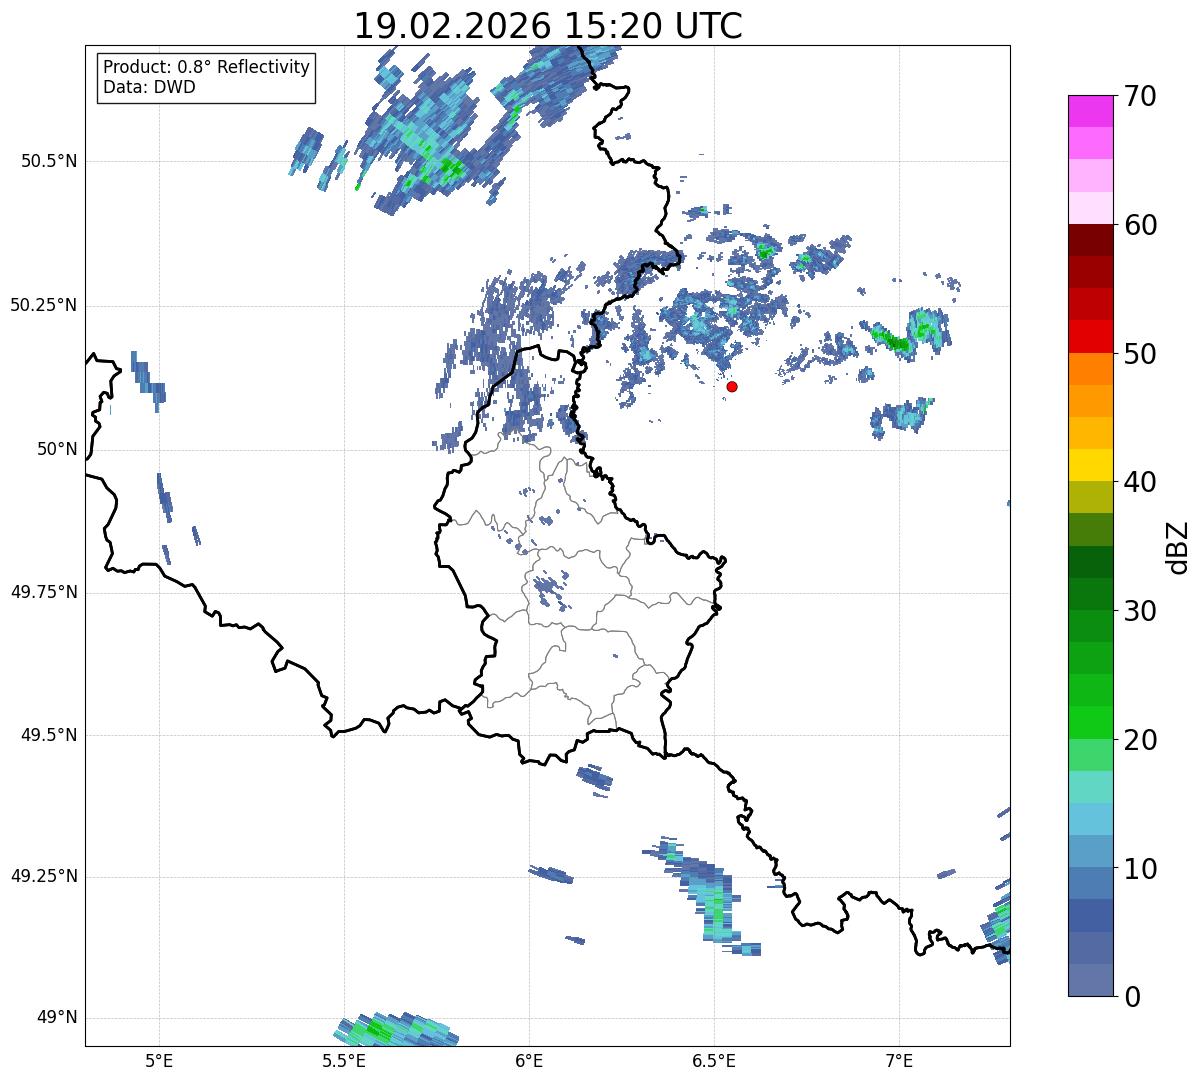1202x1081 pixels.
Task: Click the 50.25°N latitude label
Action: (x=44, y=305)
